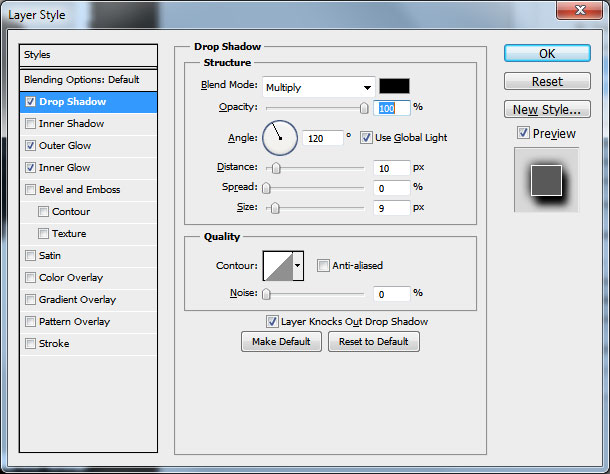Select the Inner Shadow entry label

[x=72, y=124]
